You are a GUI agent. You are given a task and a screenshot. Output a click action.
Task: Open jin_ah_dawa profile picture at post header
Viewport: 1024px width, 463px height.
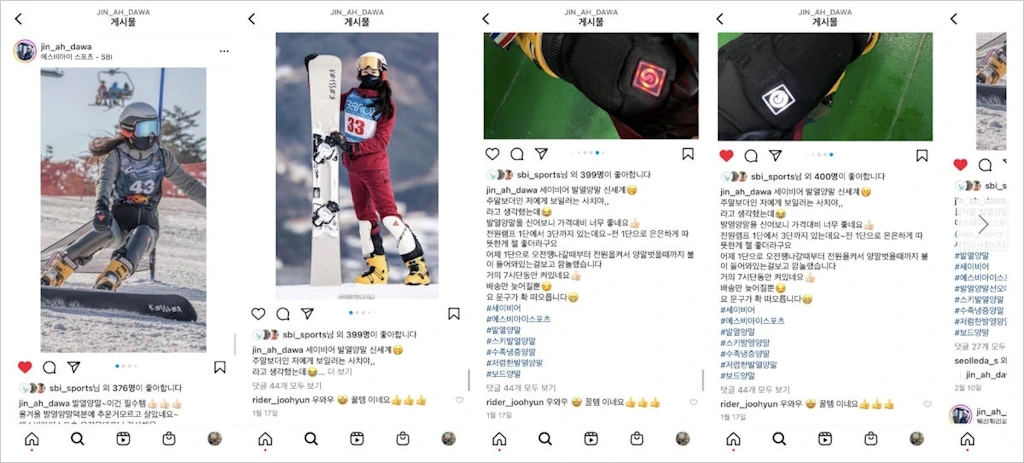pyautogui.click(x=25, y=51)
